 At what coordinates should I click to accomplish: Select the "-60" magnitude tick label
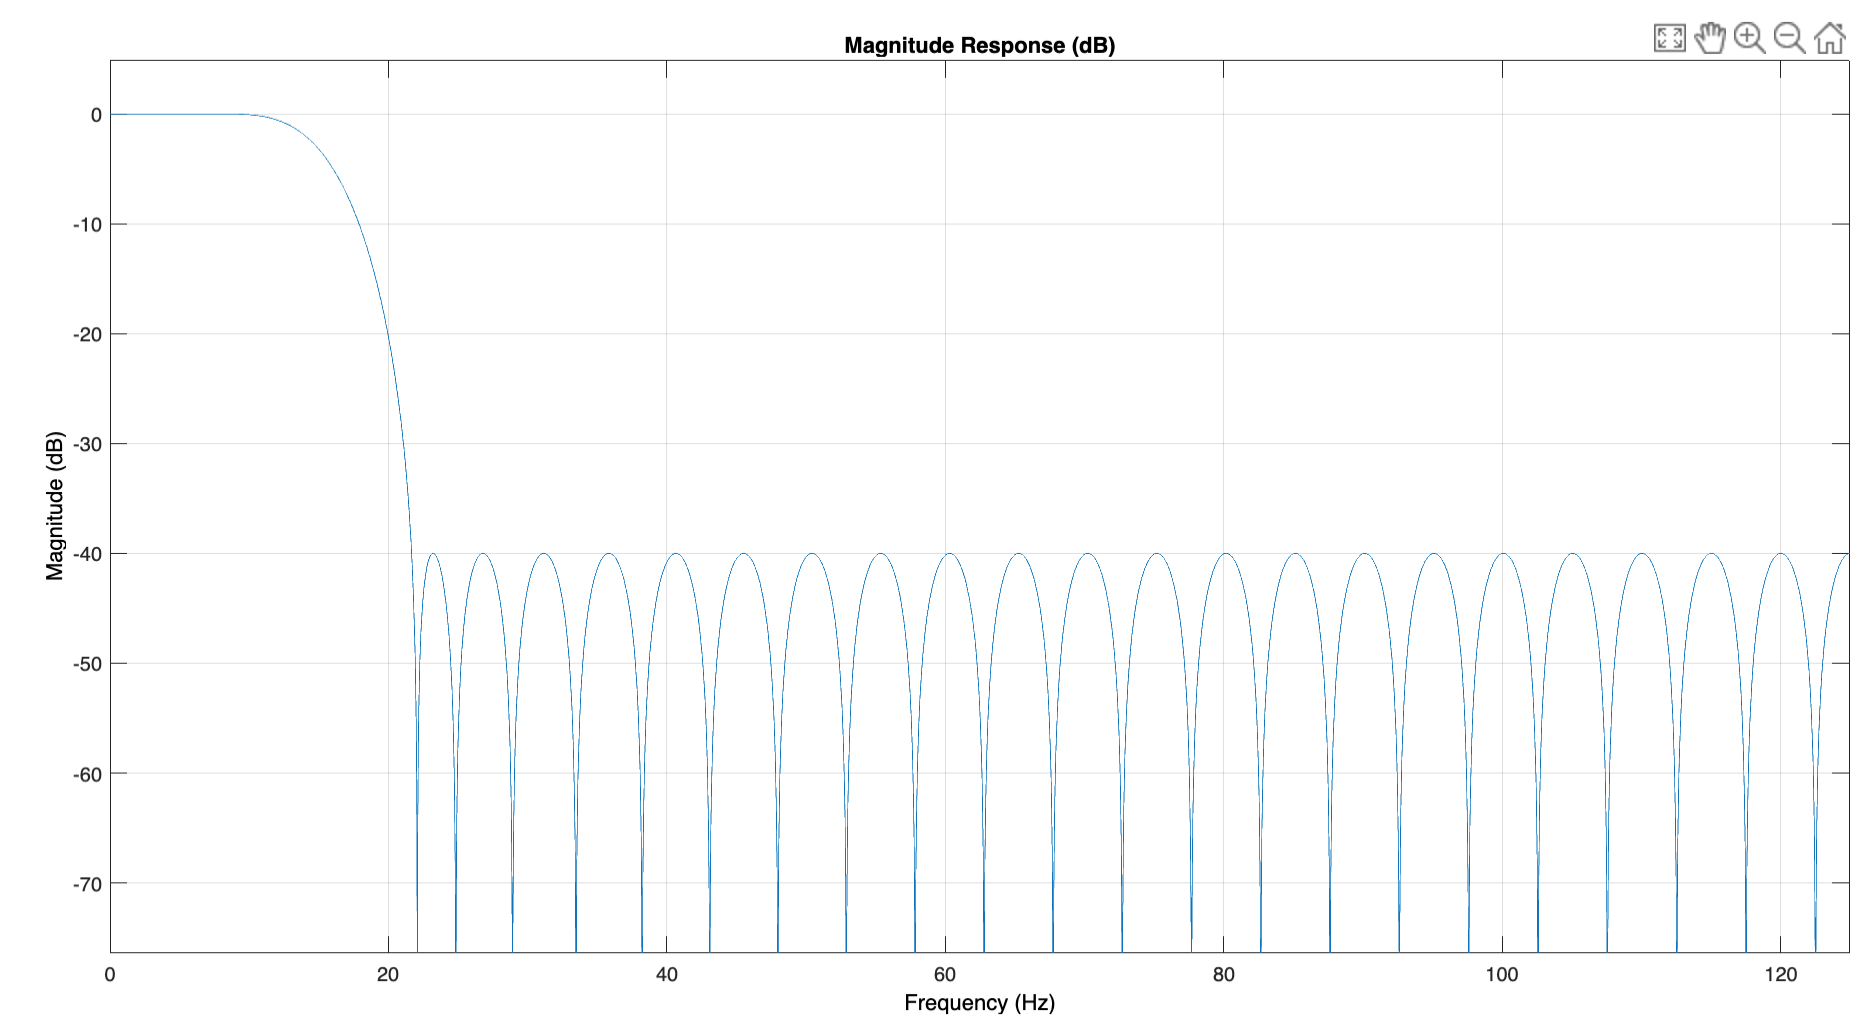click(87, 773)
